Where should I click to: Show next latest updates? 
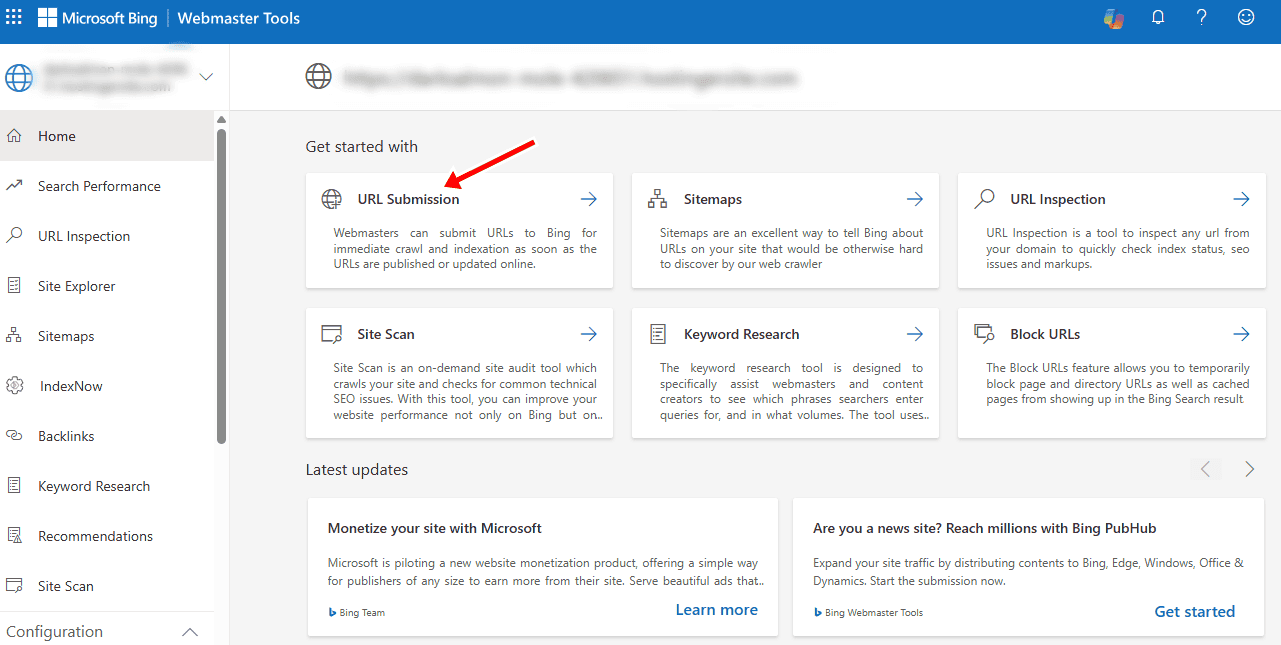tap(1249, 469)
